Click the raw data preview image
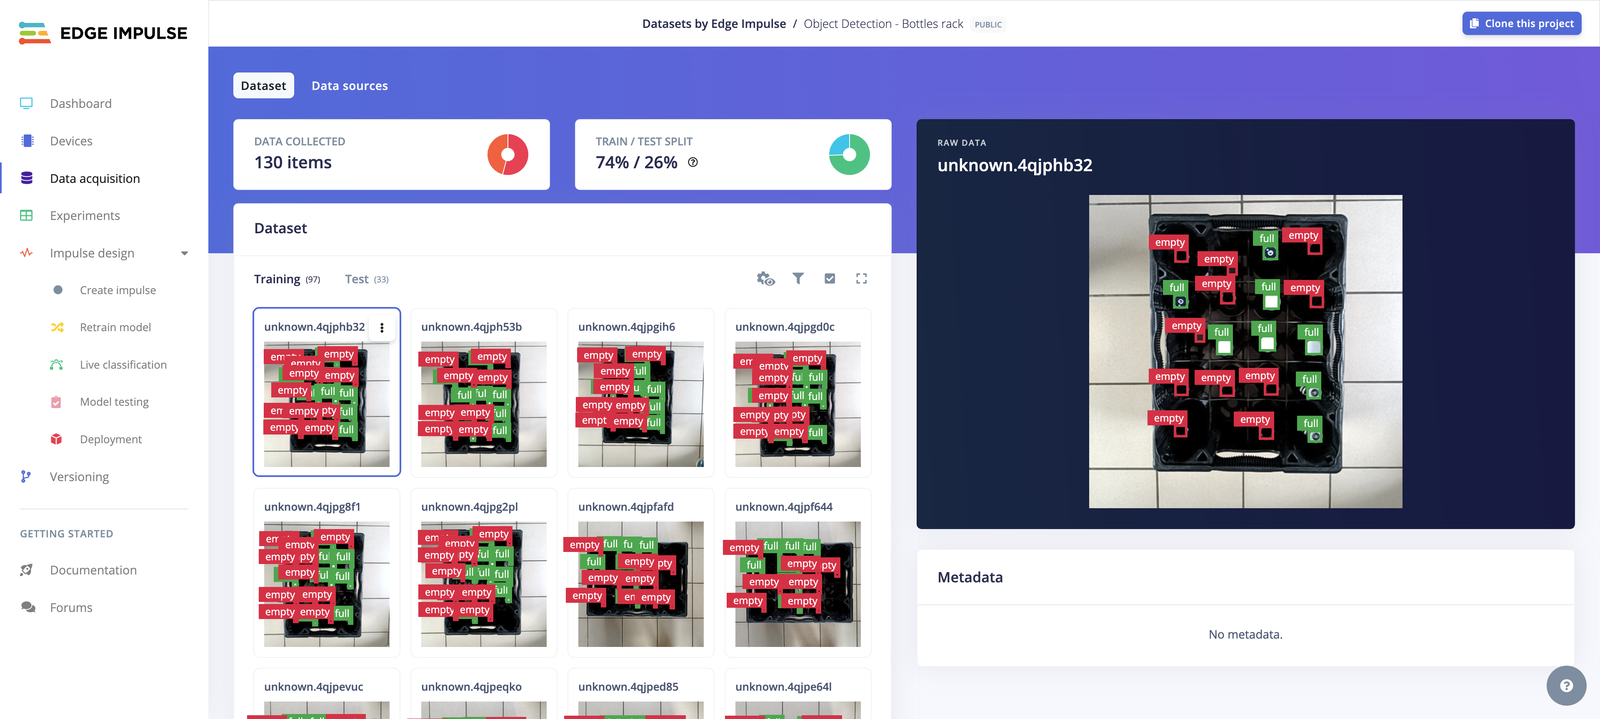Image resolution: width=1600 pixels, height=719 pixels. [1246, 351]
